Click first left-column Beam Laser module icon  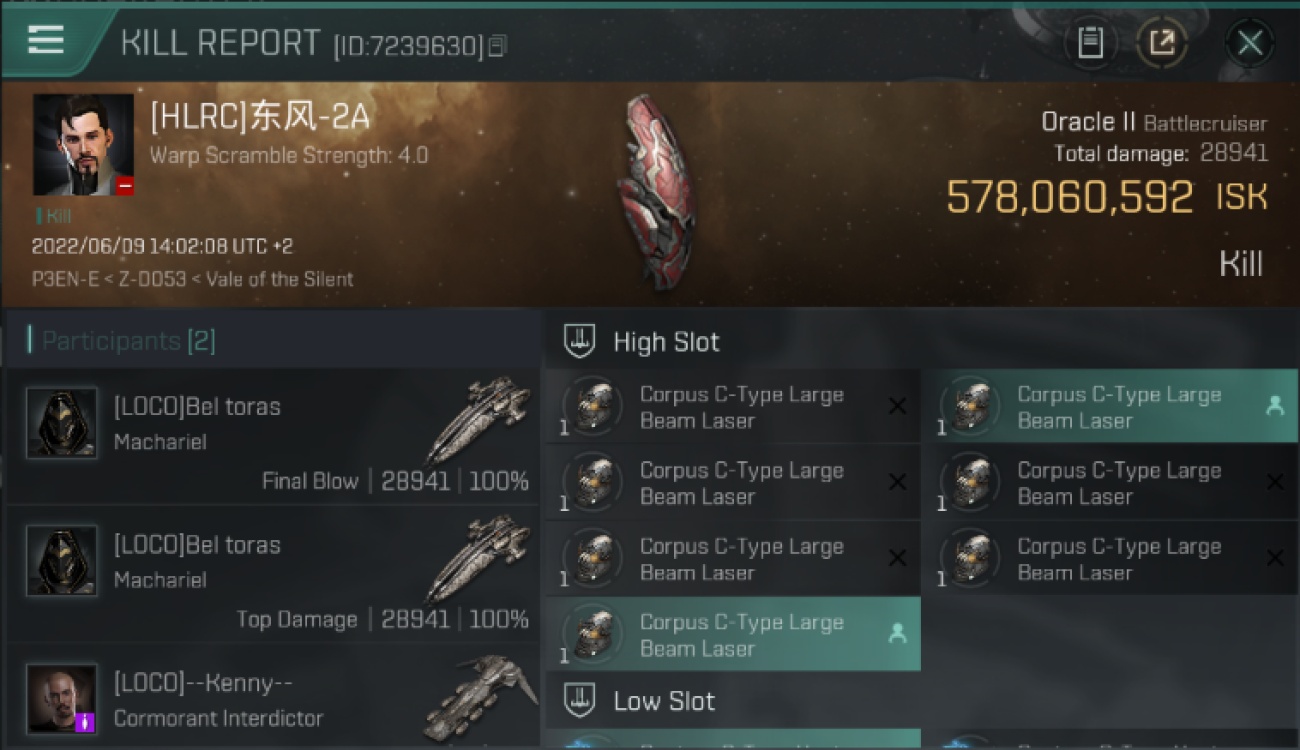point(592,407)
